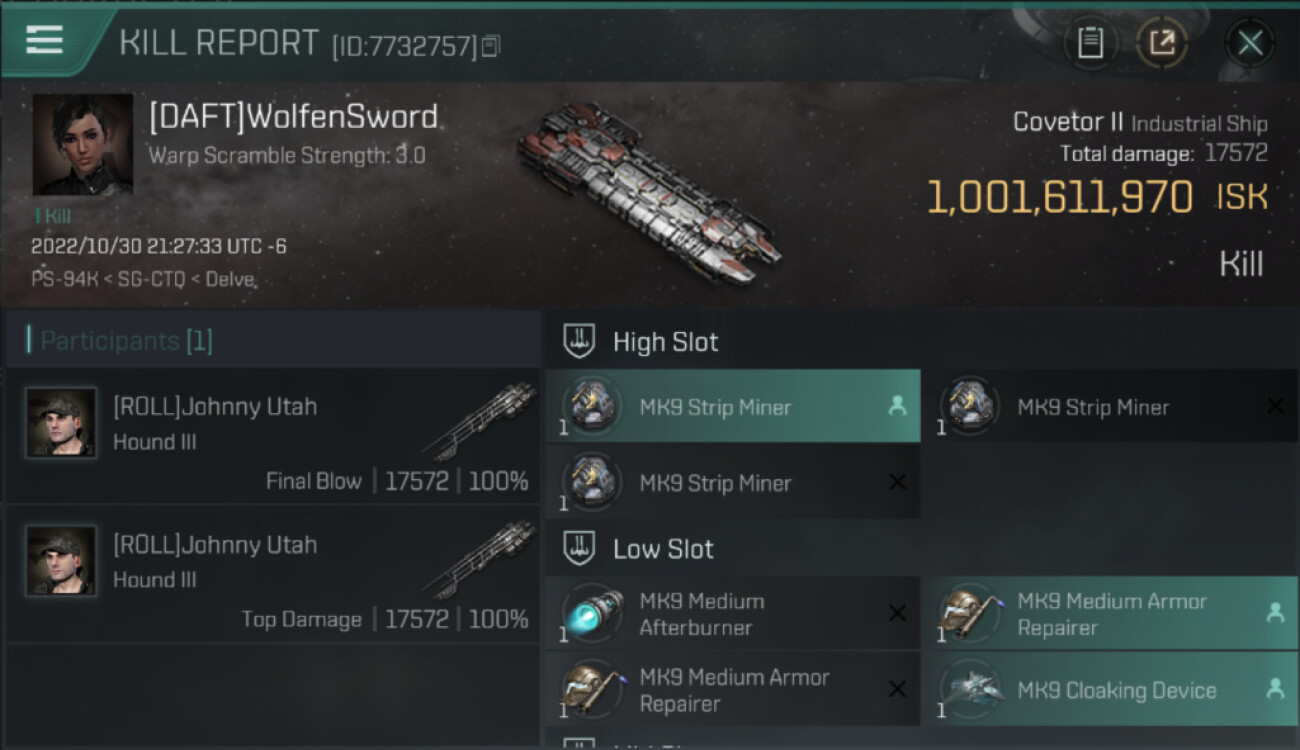Select the MK9 Cloaking Device module

(x=1109, y=690)
